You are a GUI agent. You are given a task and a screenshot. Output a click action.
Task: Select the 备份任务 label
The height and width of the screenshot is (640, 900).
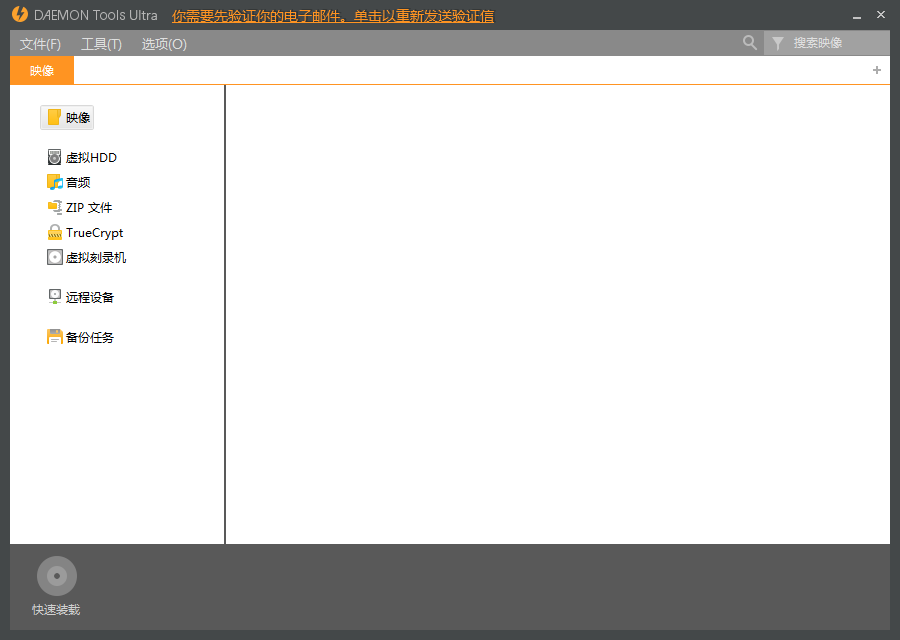(x=90, y=337)
